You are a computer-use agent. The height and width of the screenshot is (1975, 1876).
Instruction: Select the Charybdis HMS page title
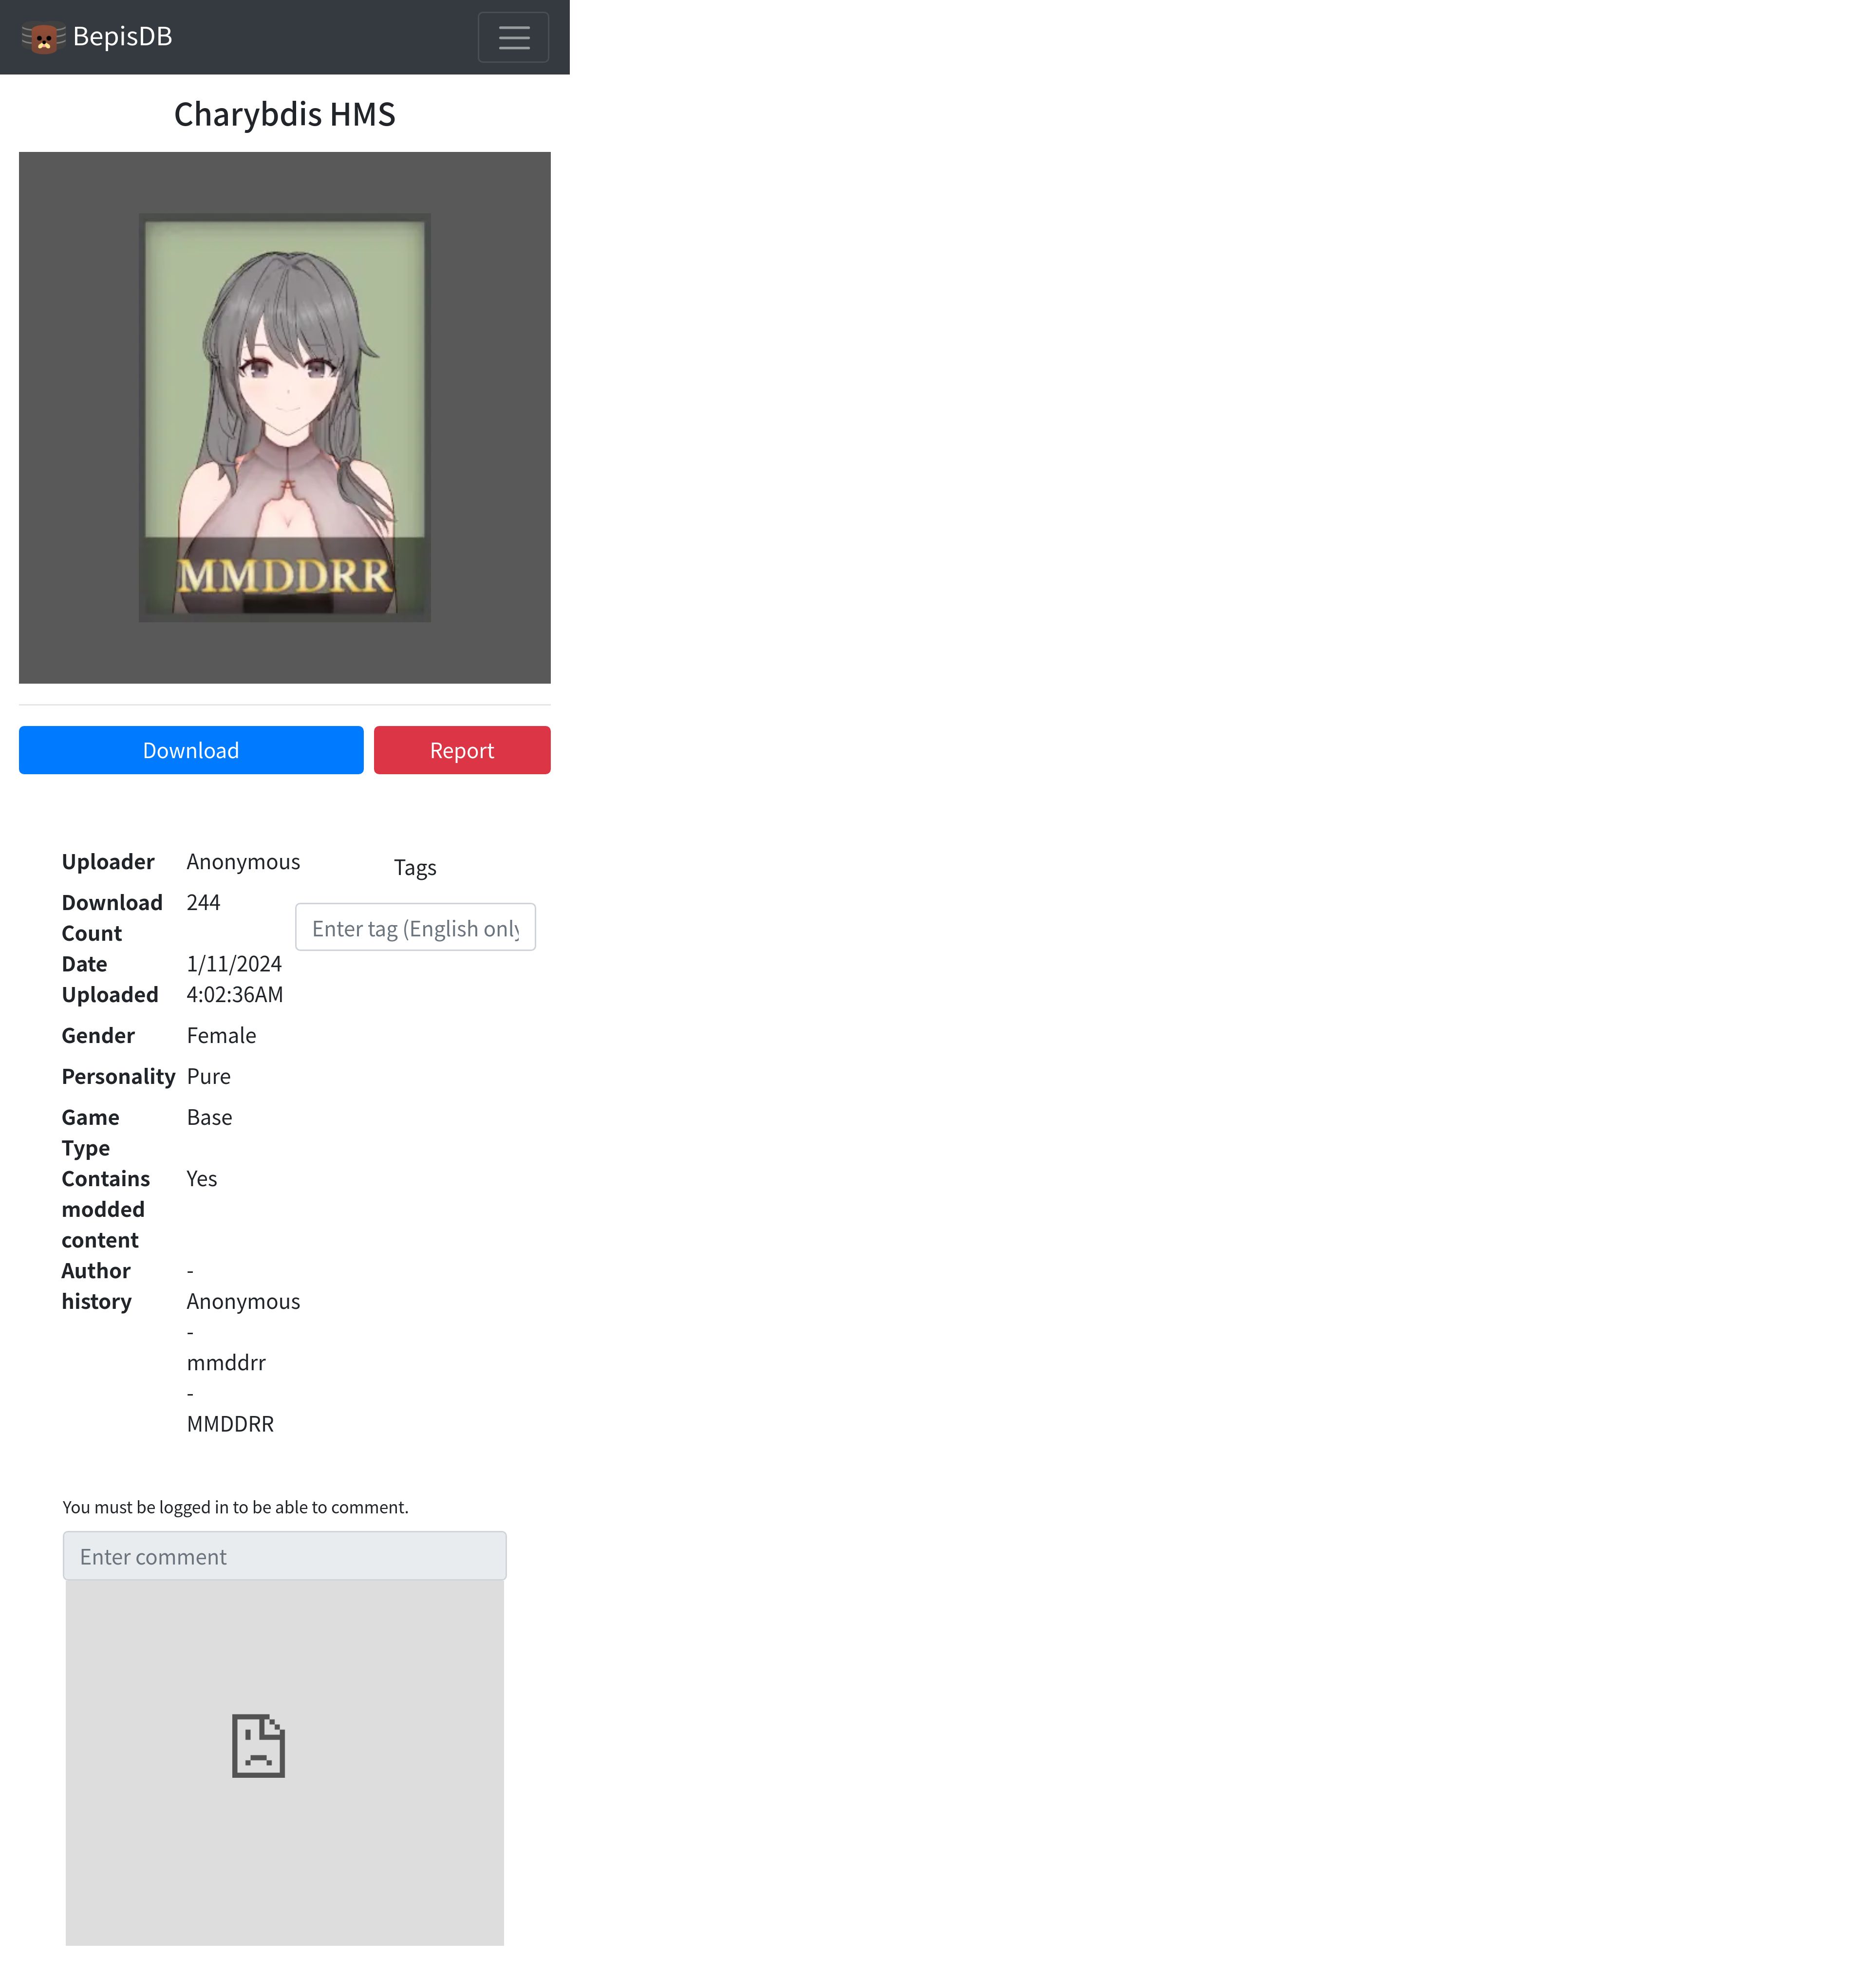(285, 114)
